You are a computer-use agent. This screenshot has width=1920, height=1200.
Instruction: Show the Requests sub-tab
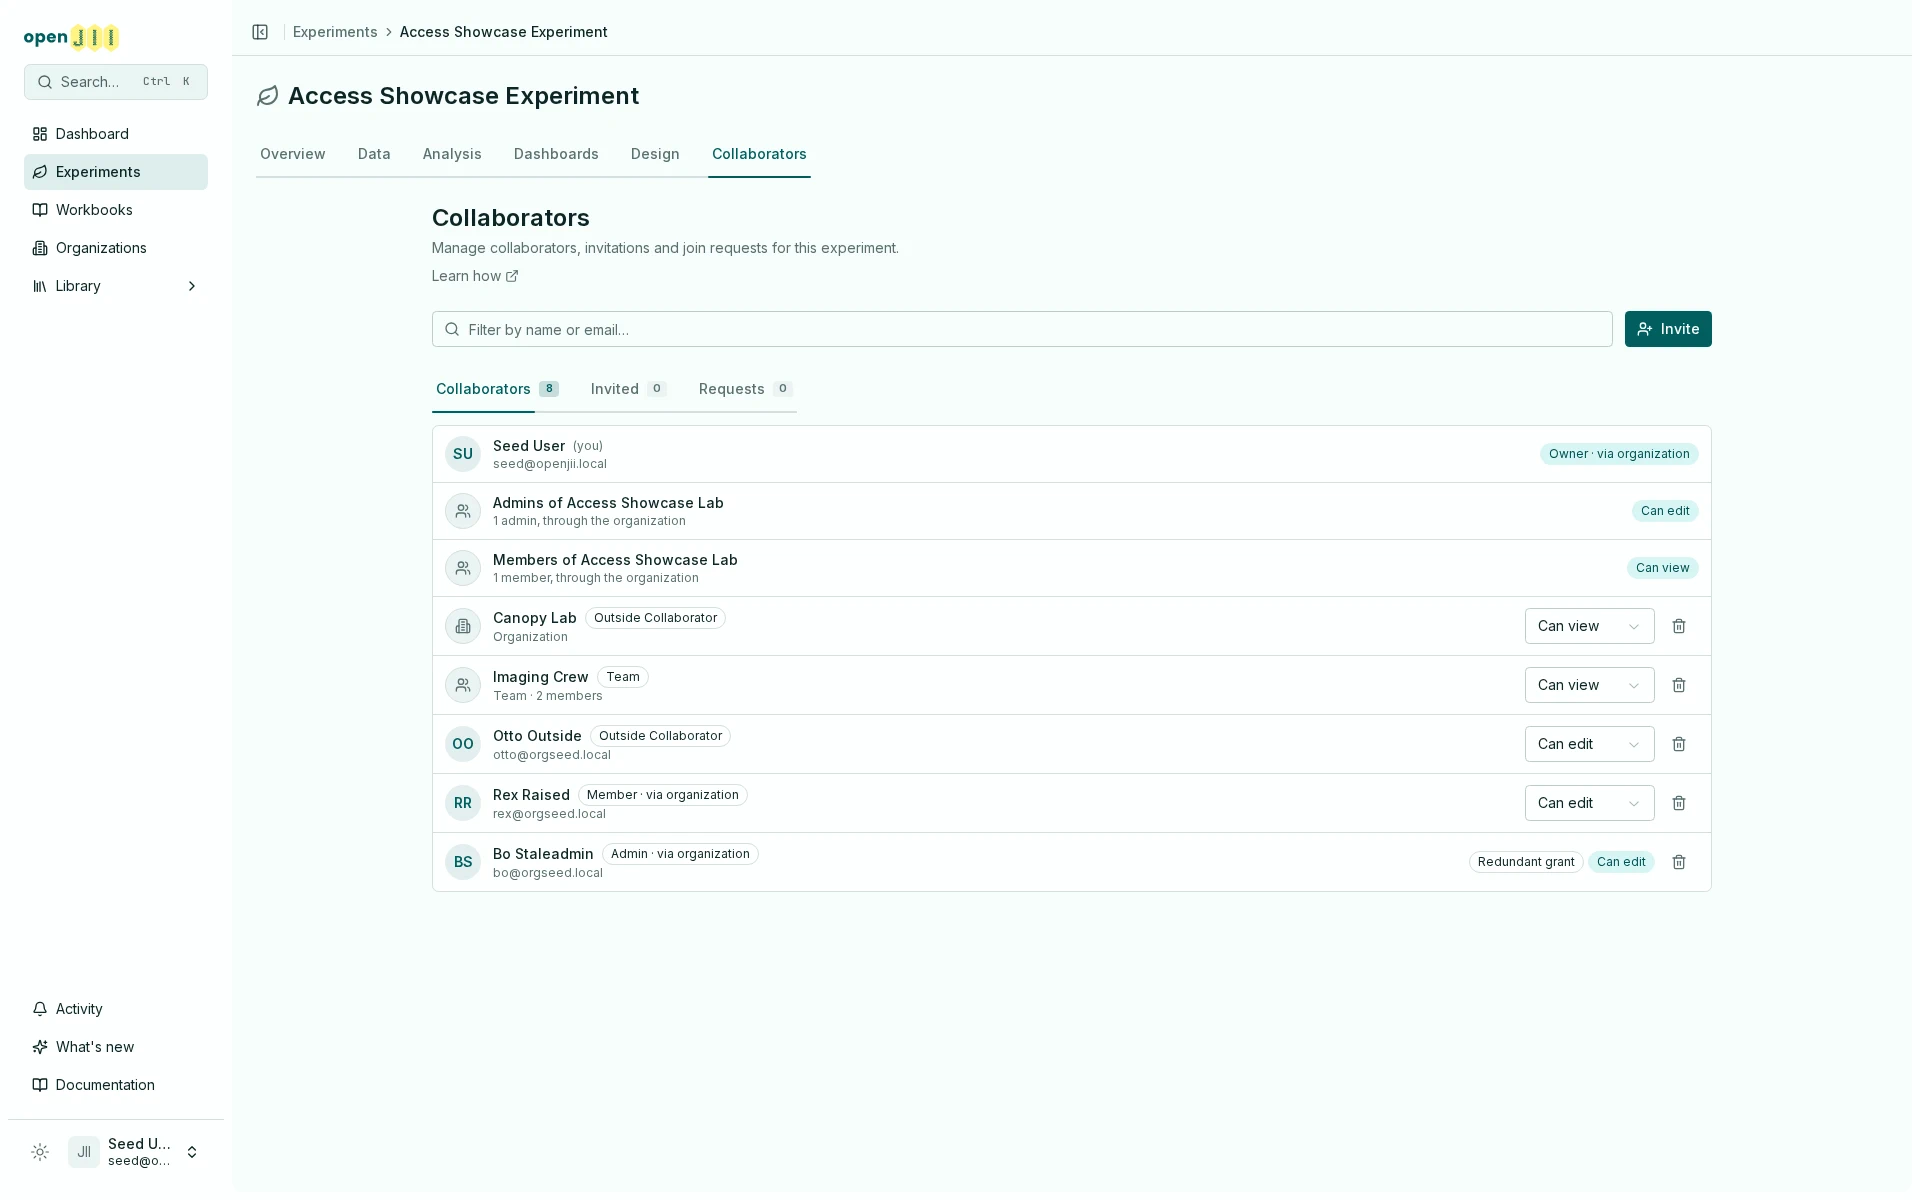[x=745, y=389]
